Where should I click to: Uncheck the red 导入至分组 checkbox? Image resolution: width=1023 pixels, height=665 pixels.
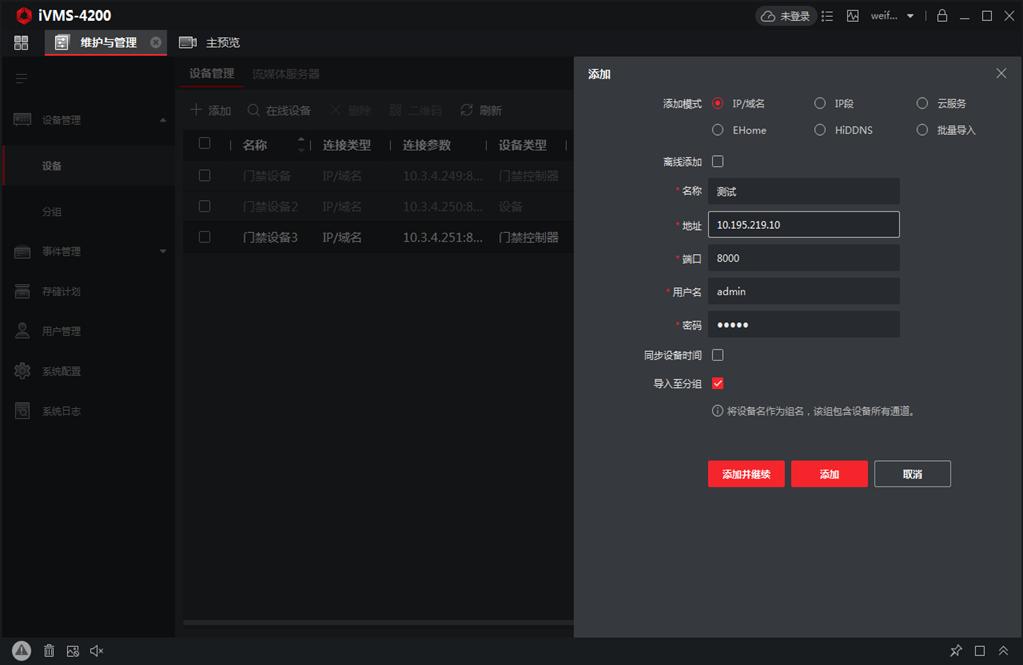717,382
